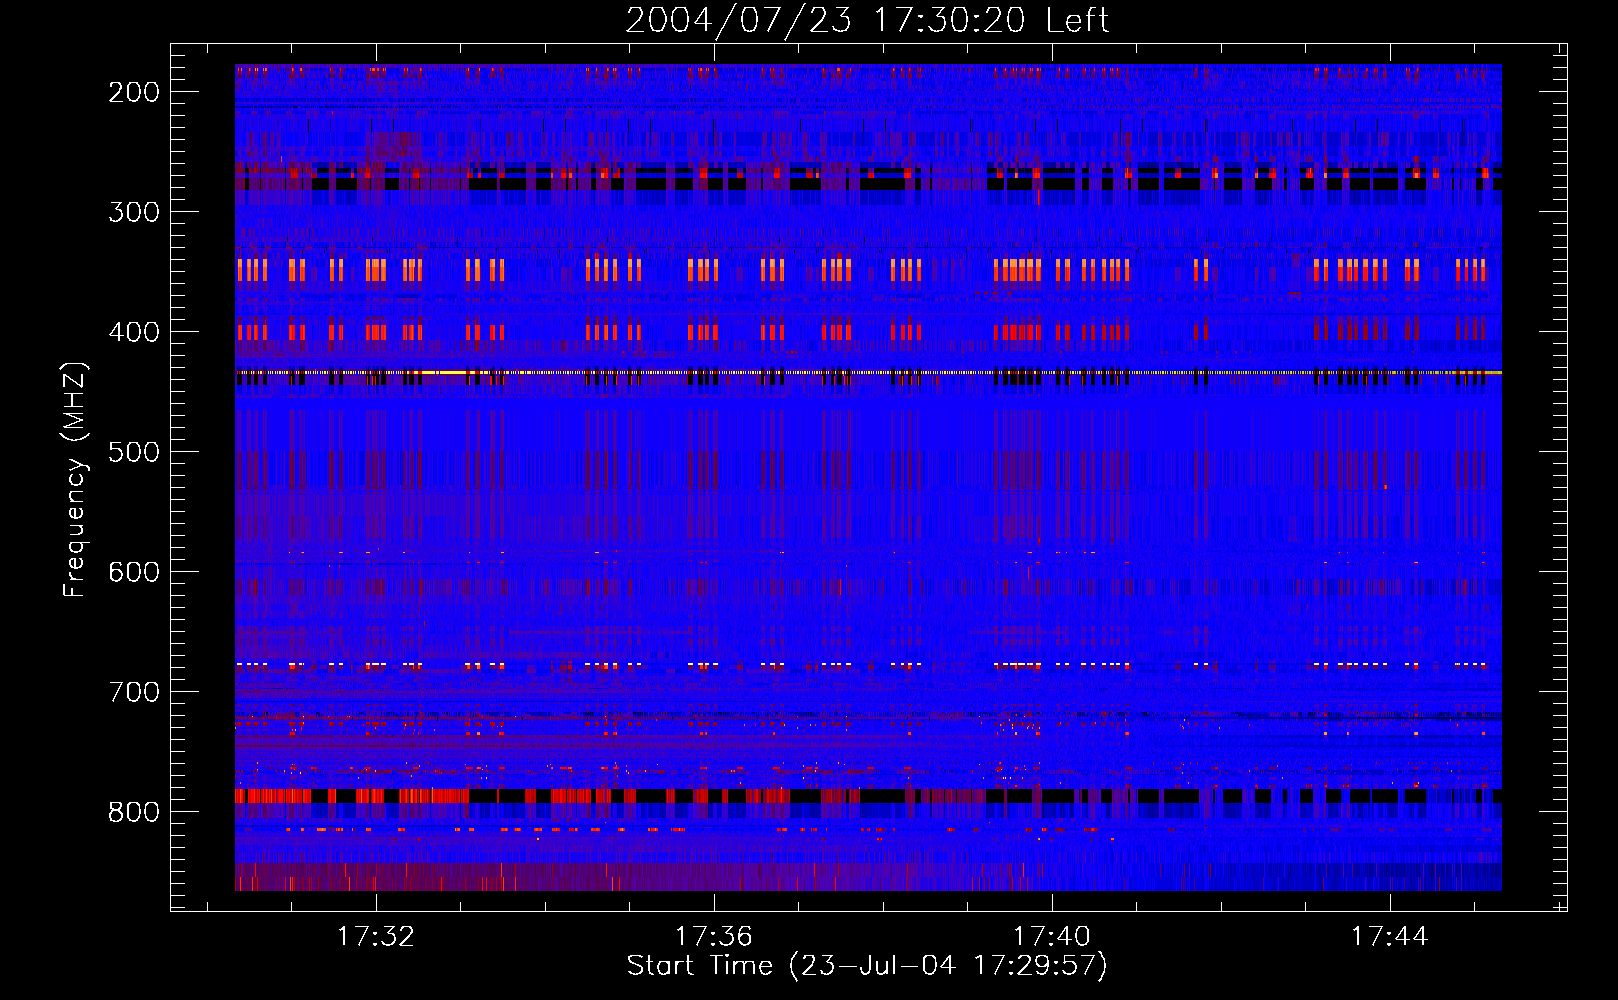1618x1000 pixels.
Task: Select the 800 frequency tick label
Action: (x=133, y=812)
